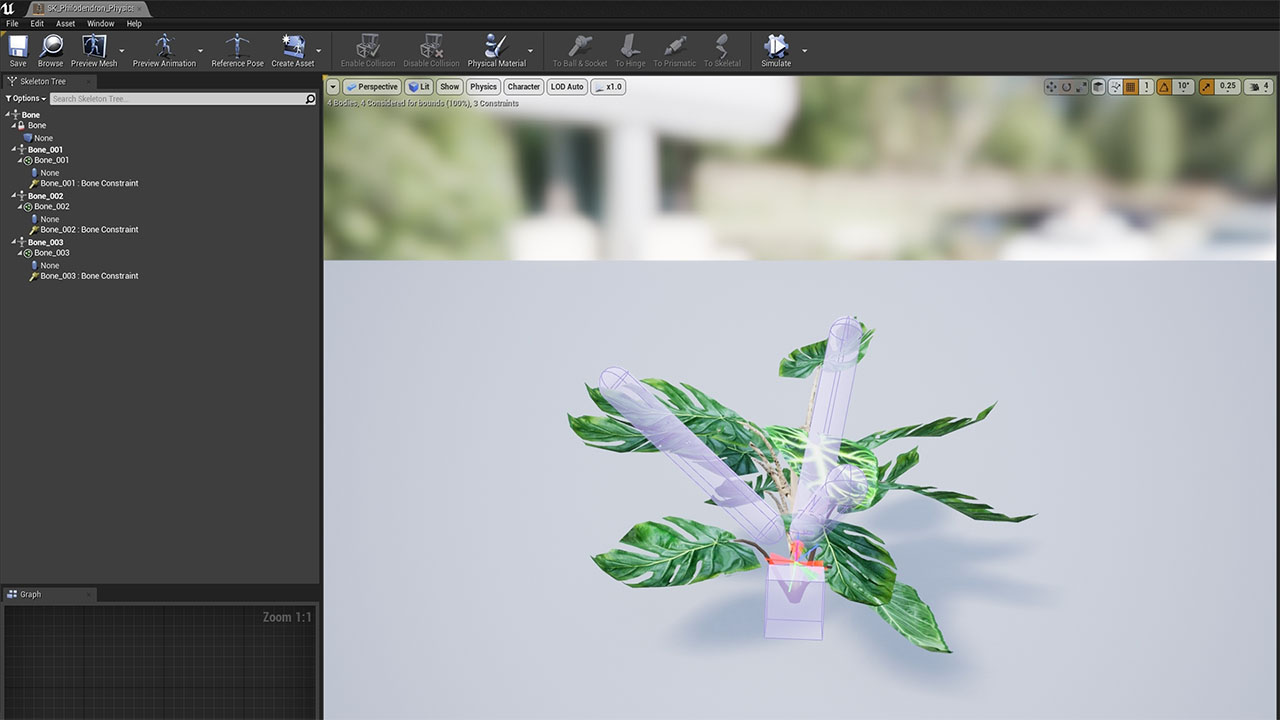Click the Enable Collision toolbar icon

point(368,50)
